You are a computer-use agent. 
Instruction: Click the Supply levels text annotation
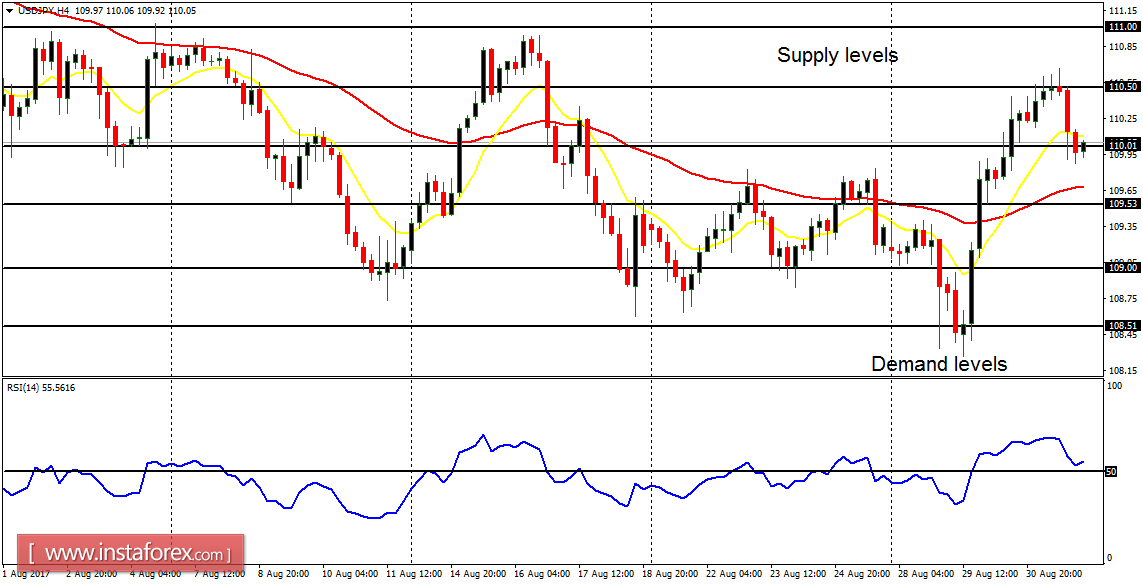(x=836, y=56)
